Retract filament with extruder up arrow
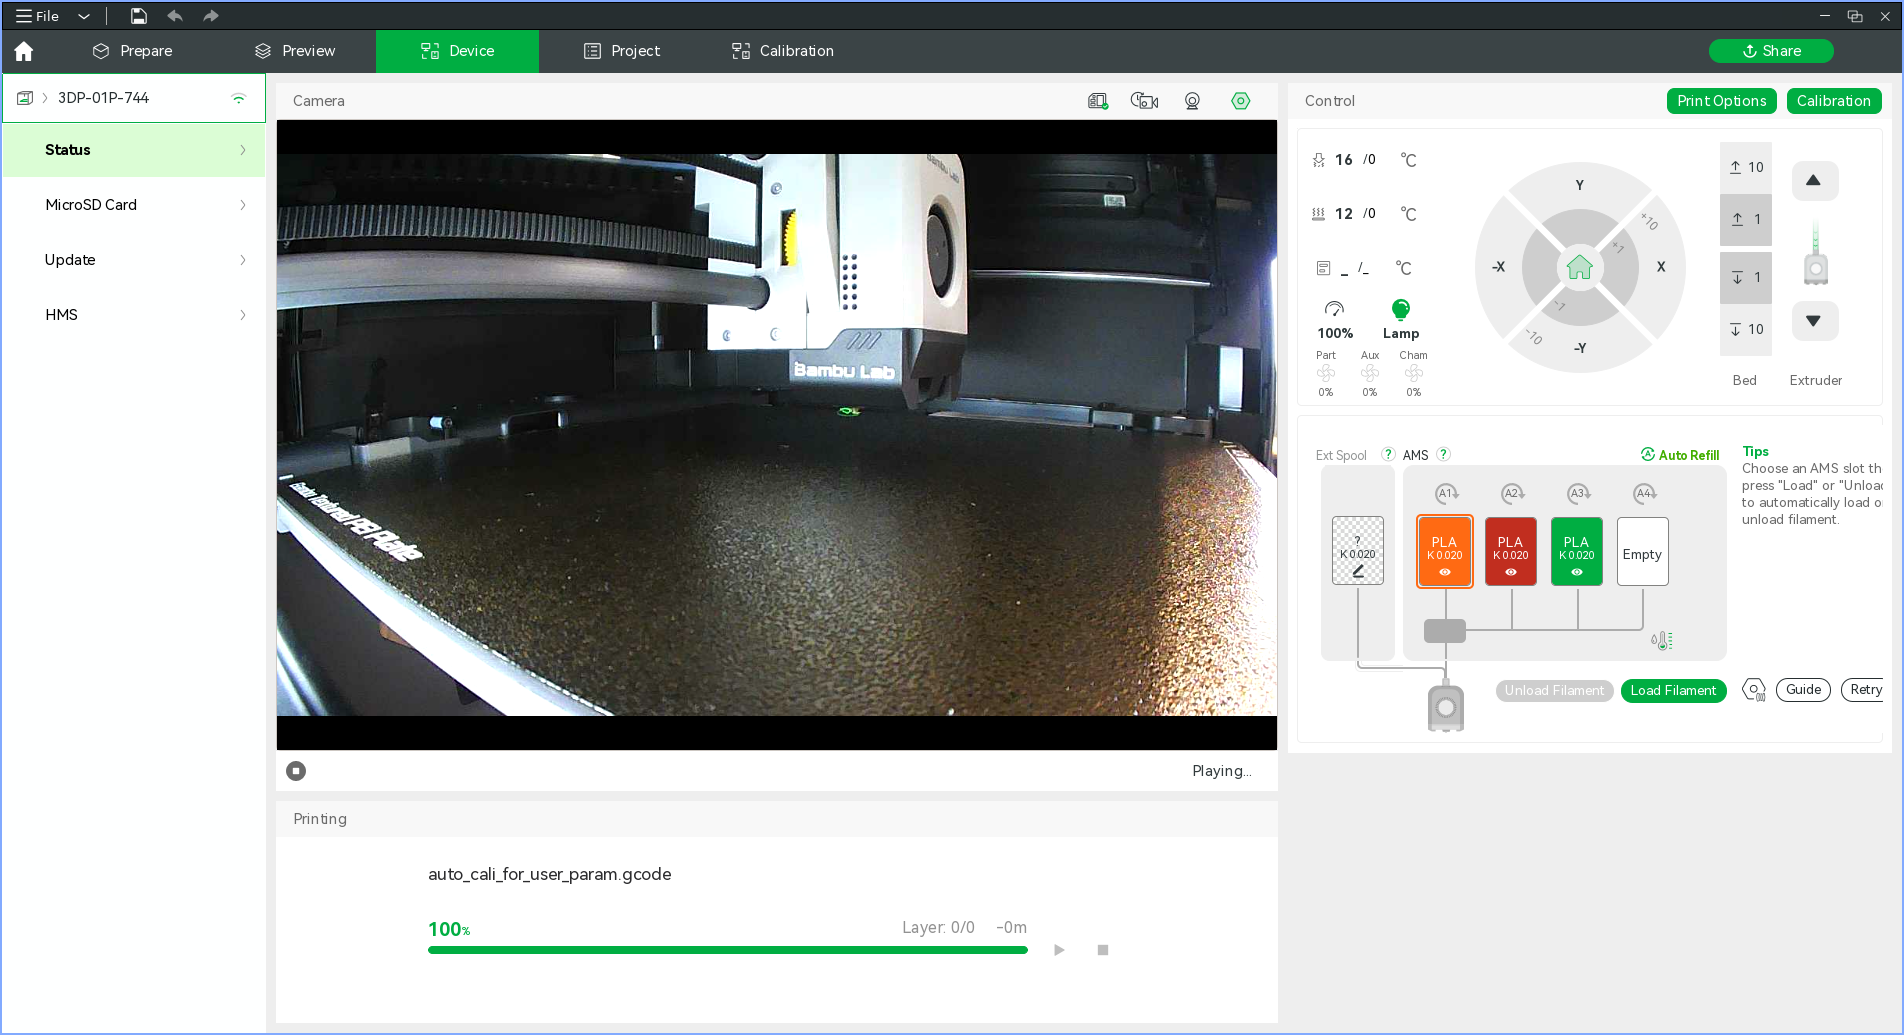This screenshot has height=1035, width=1904. pyautogui.click(x=1814, y=181)
